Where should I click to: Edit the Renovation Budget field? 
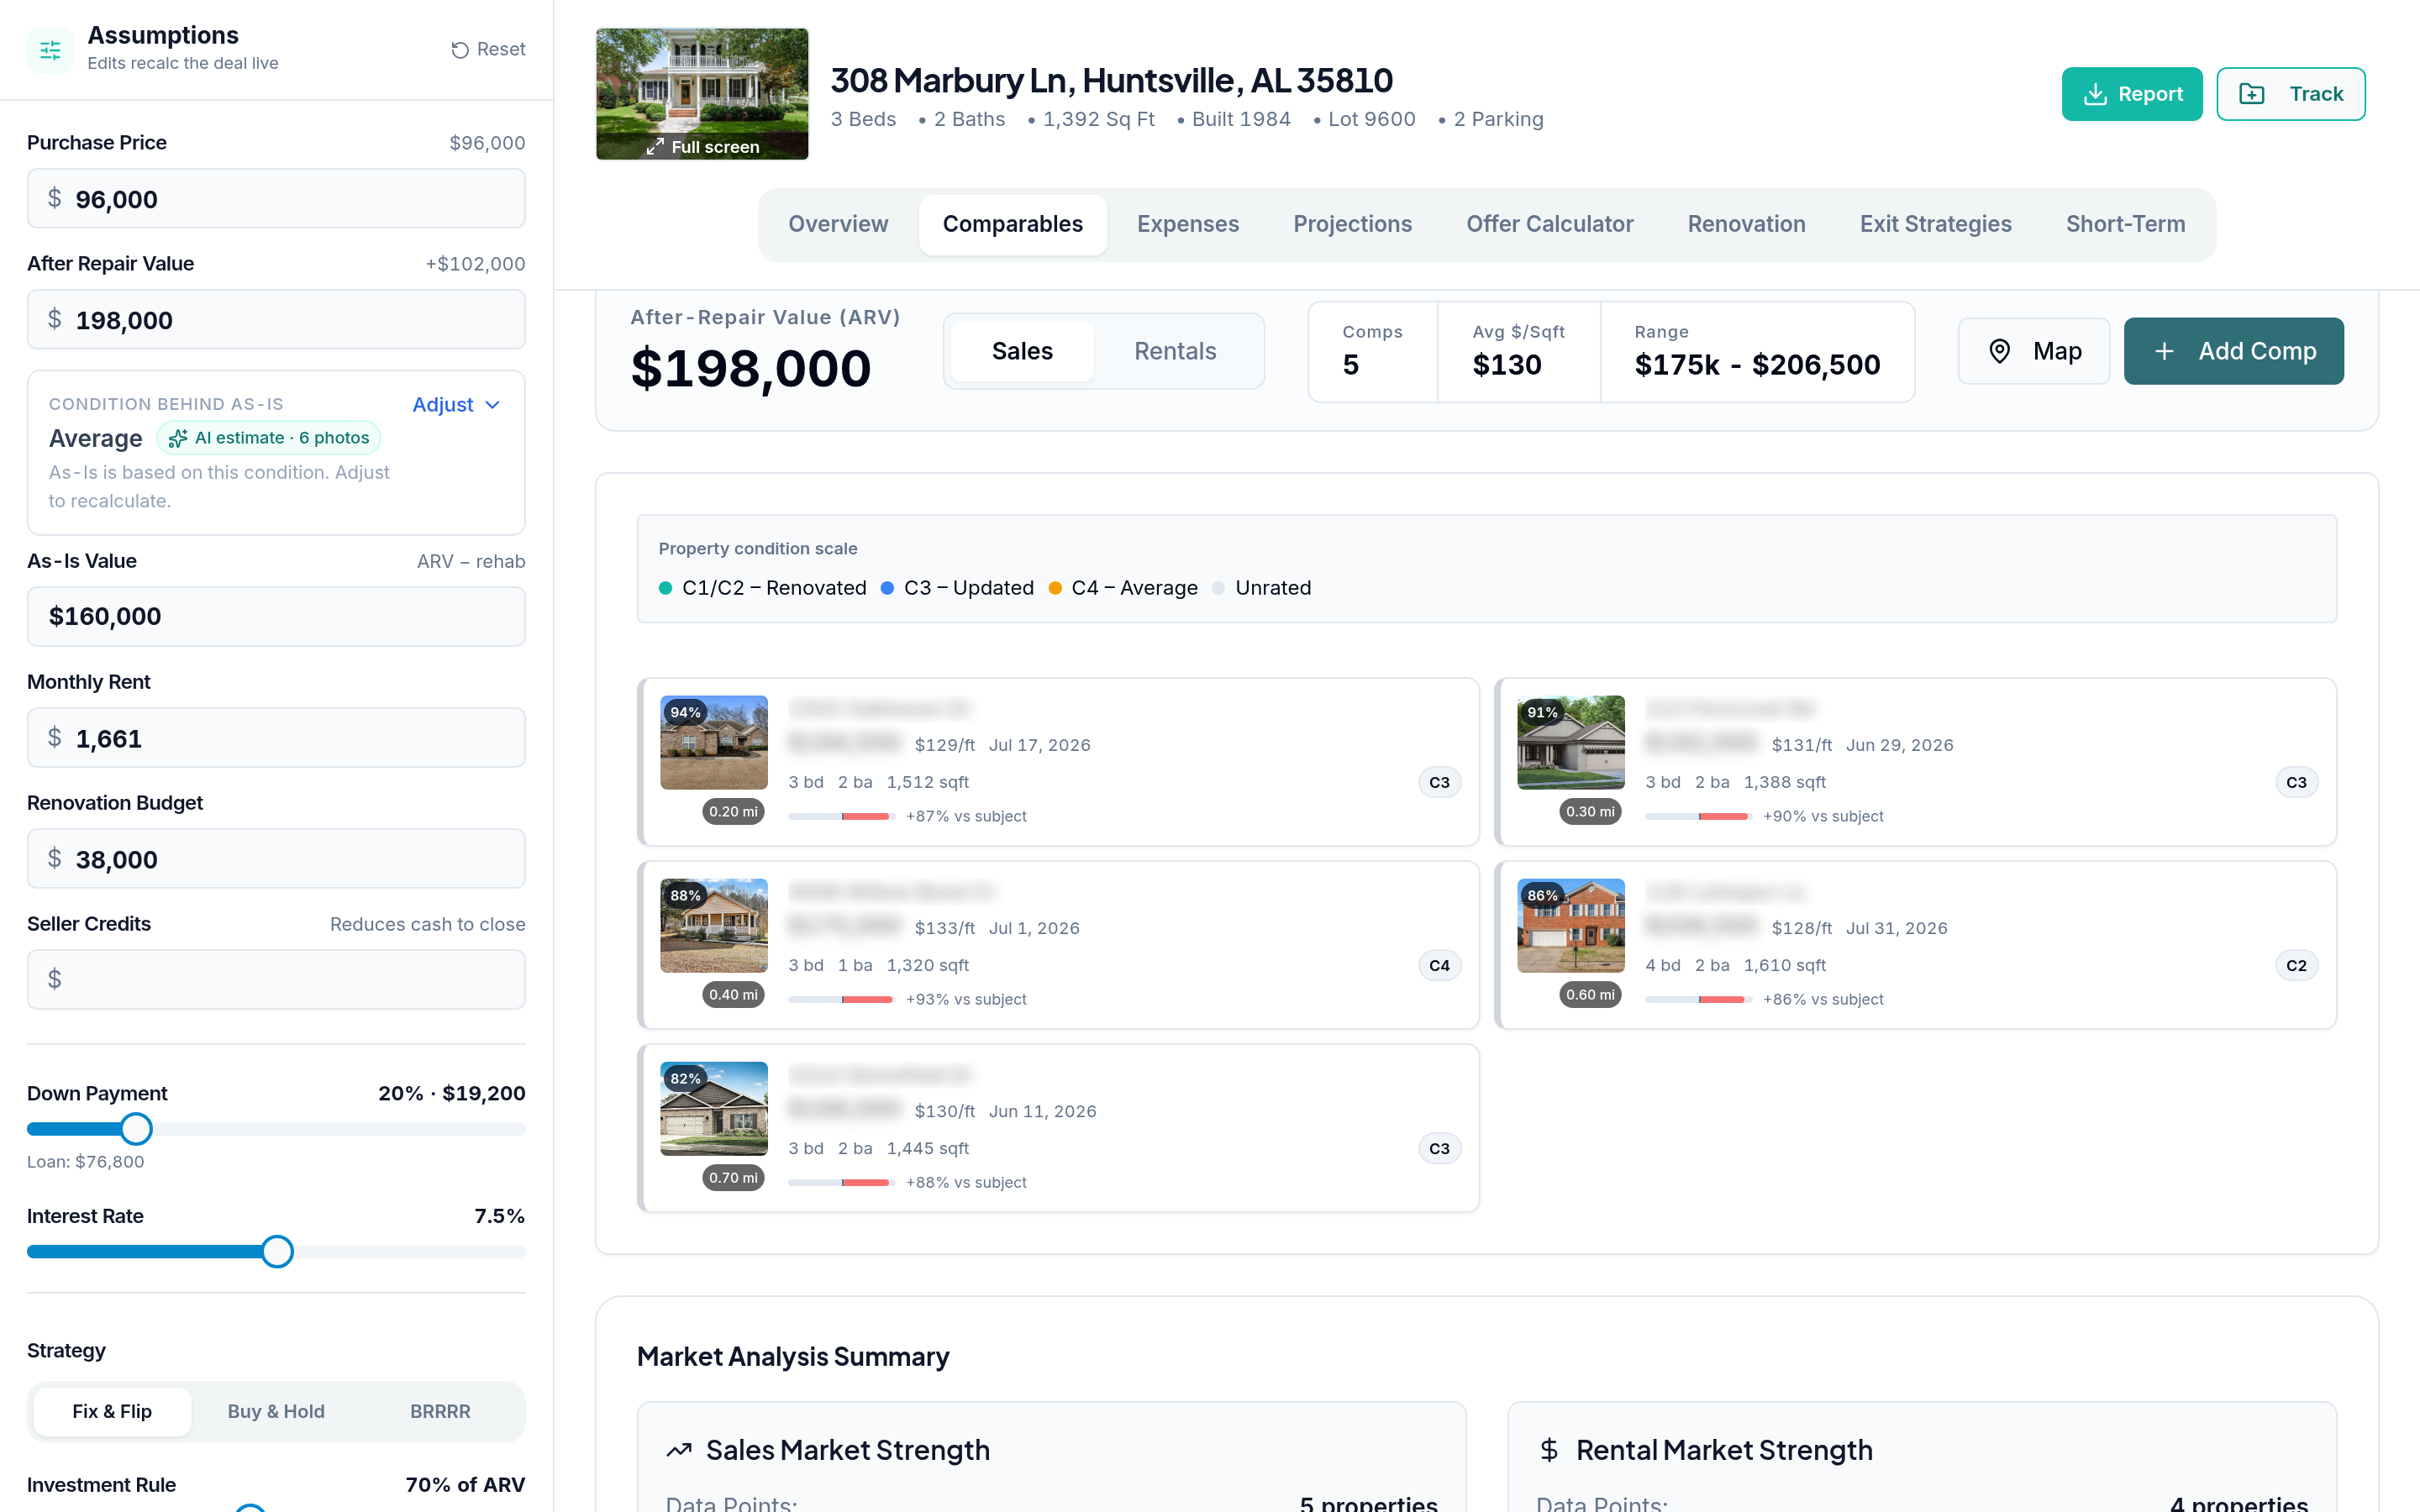(276, 859)
